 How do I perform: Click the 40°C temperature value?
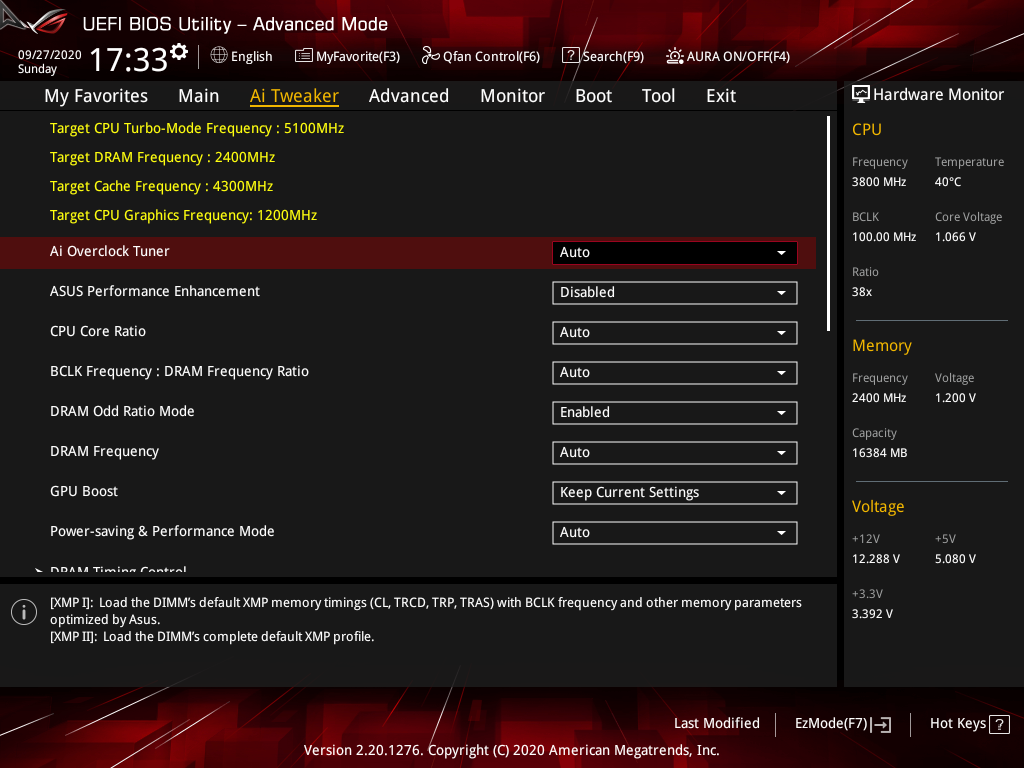pyautogui.click(x=948, y=182)
